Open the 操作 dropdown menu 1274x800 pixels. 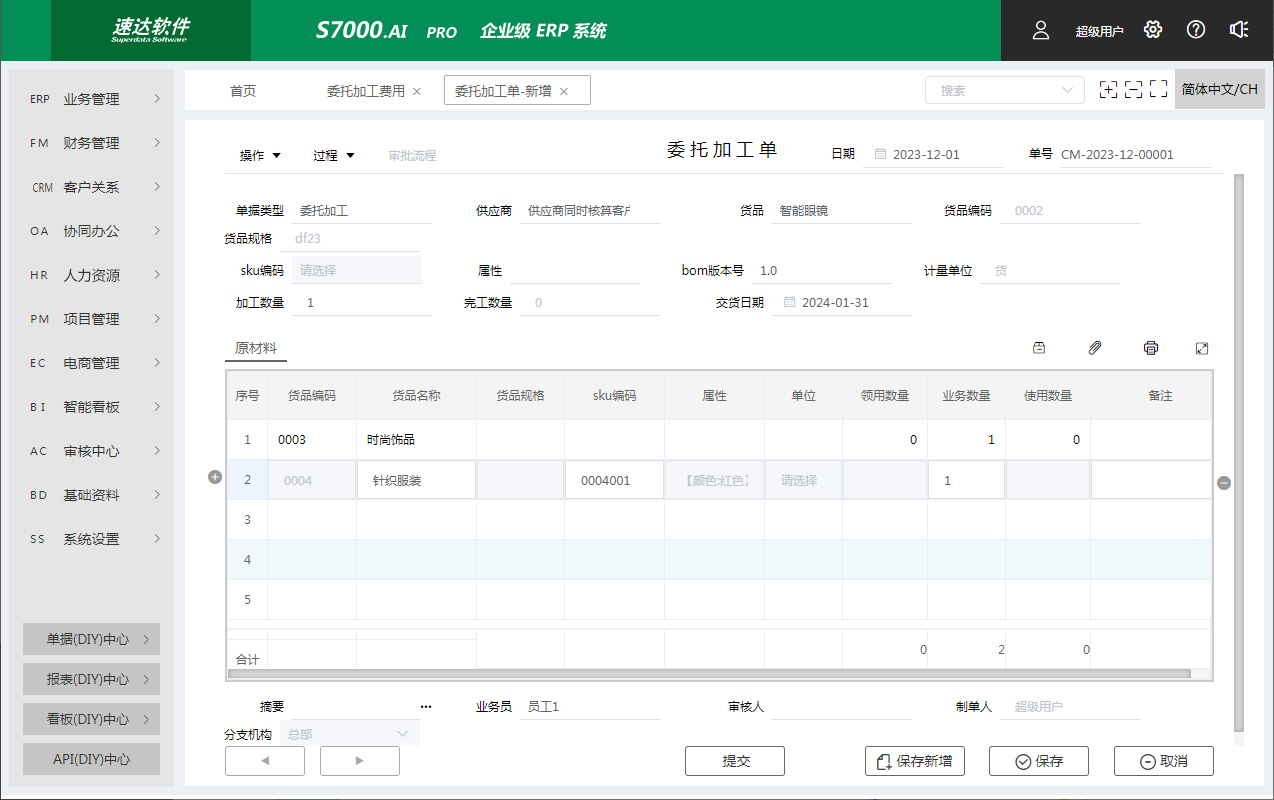(260, 155)
